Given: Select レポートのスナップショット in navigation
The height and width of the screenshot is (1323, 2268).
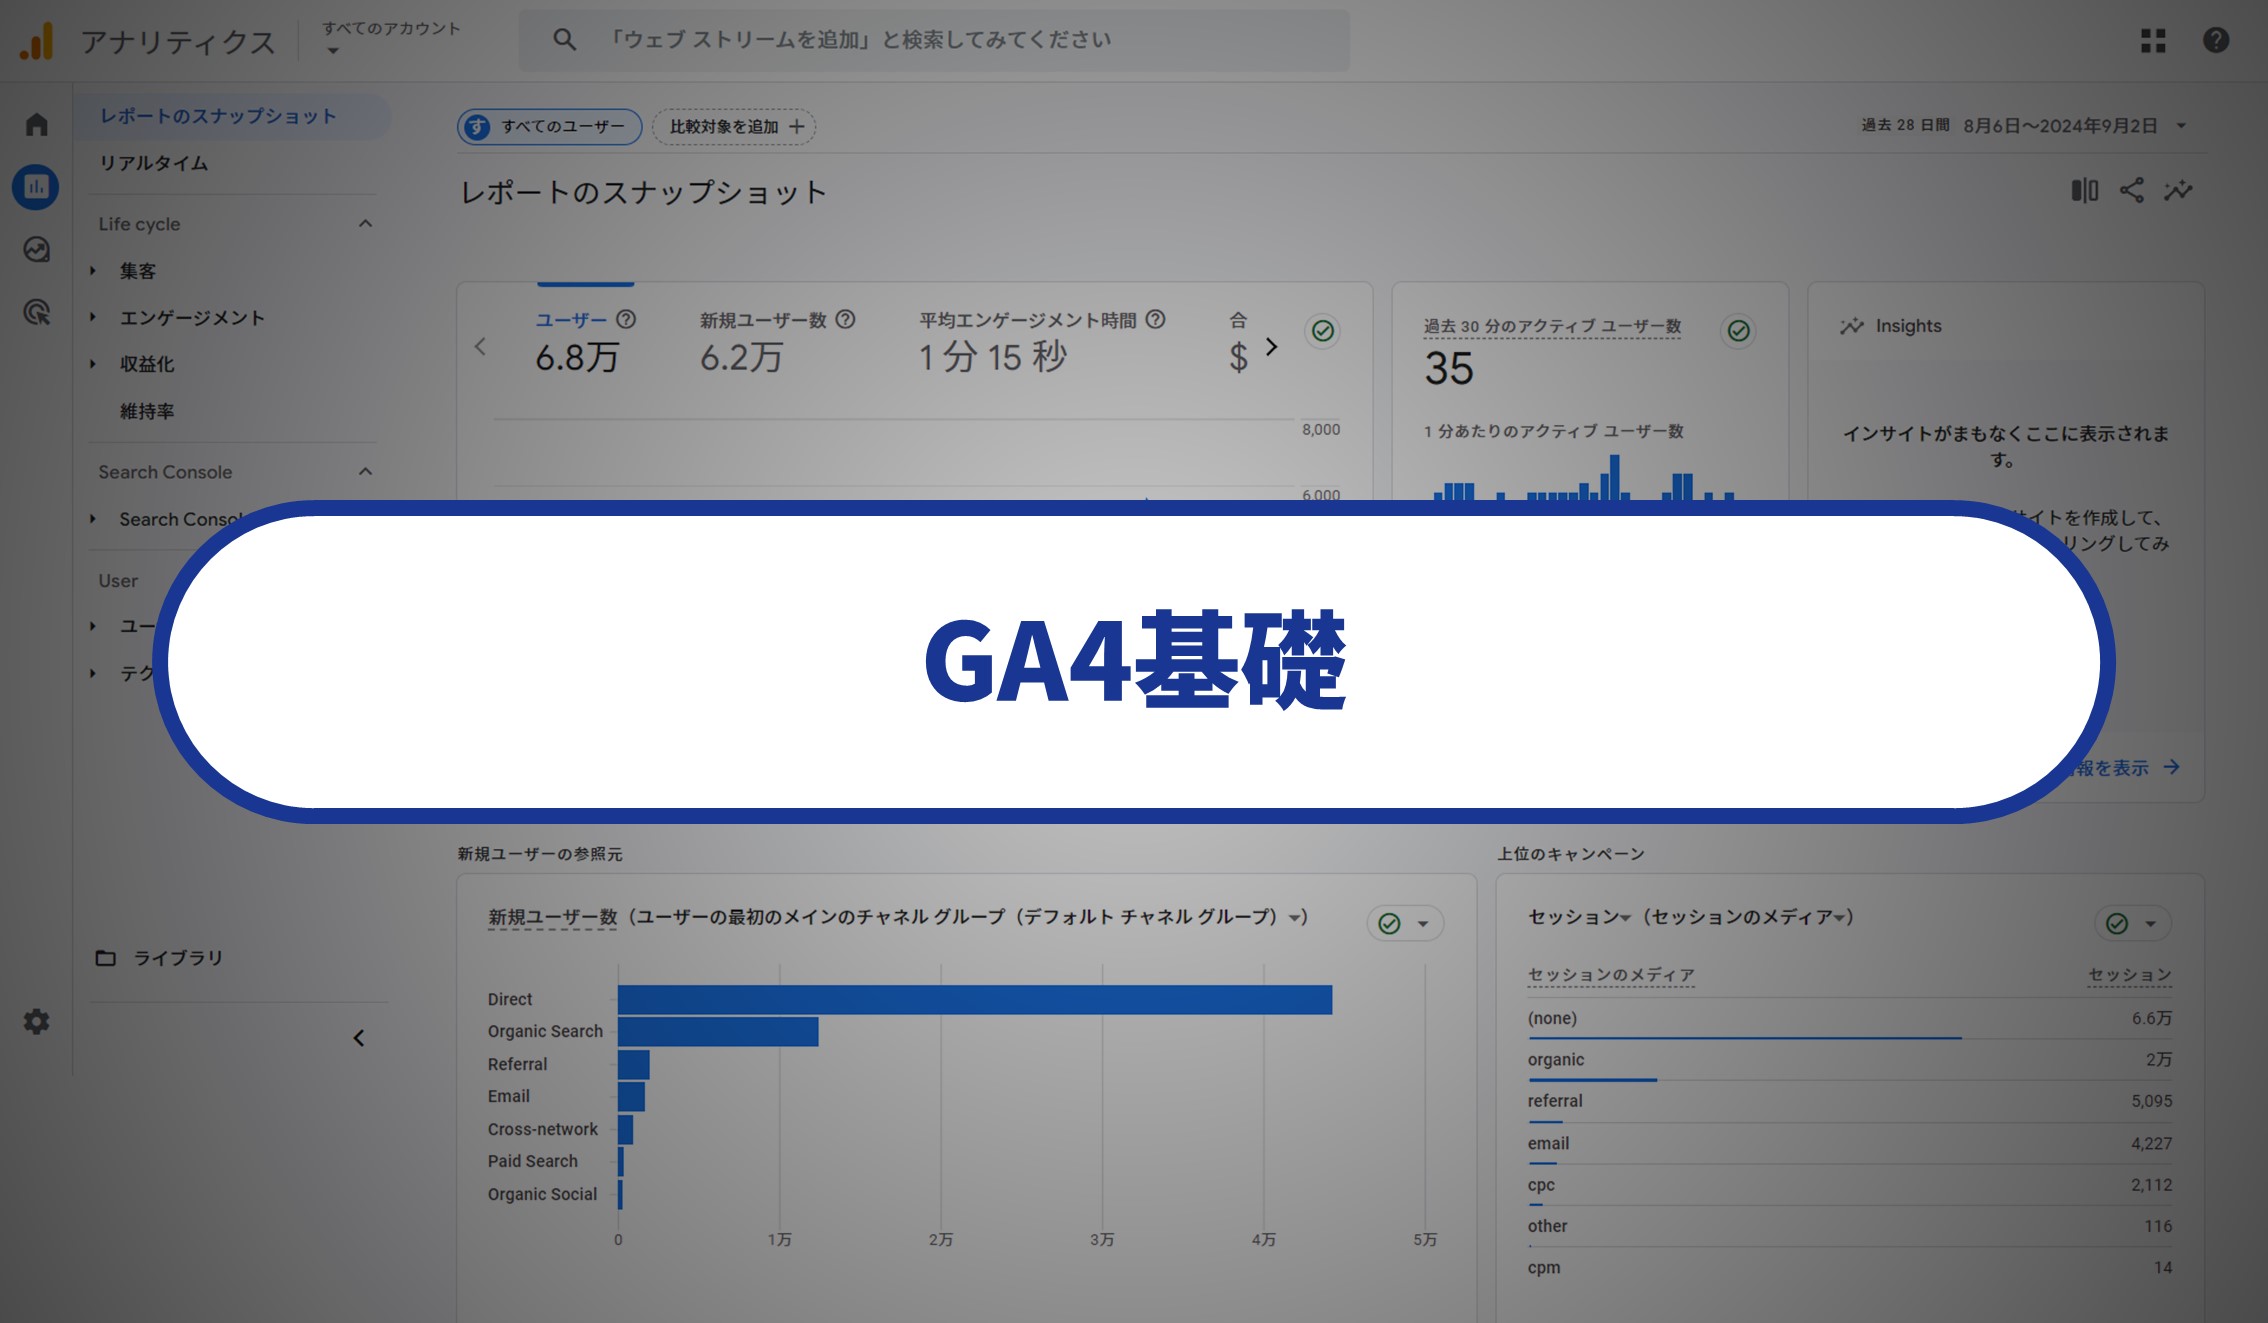Looking at the screenshot, I should [x=218, y=116].
